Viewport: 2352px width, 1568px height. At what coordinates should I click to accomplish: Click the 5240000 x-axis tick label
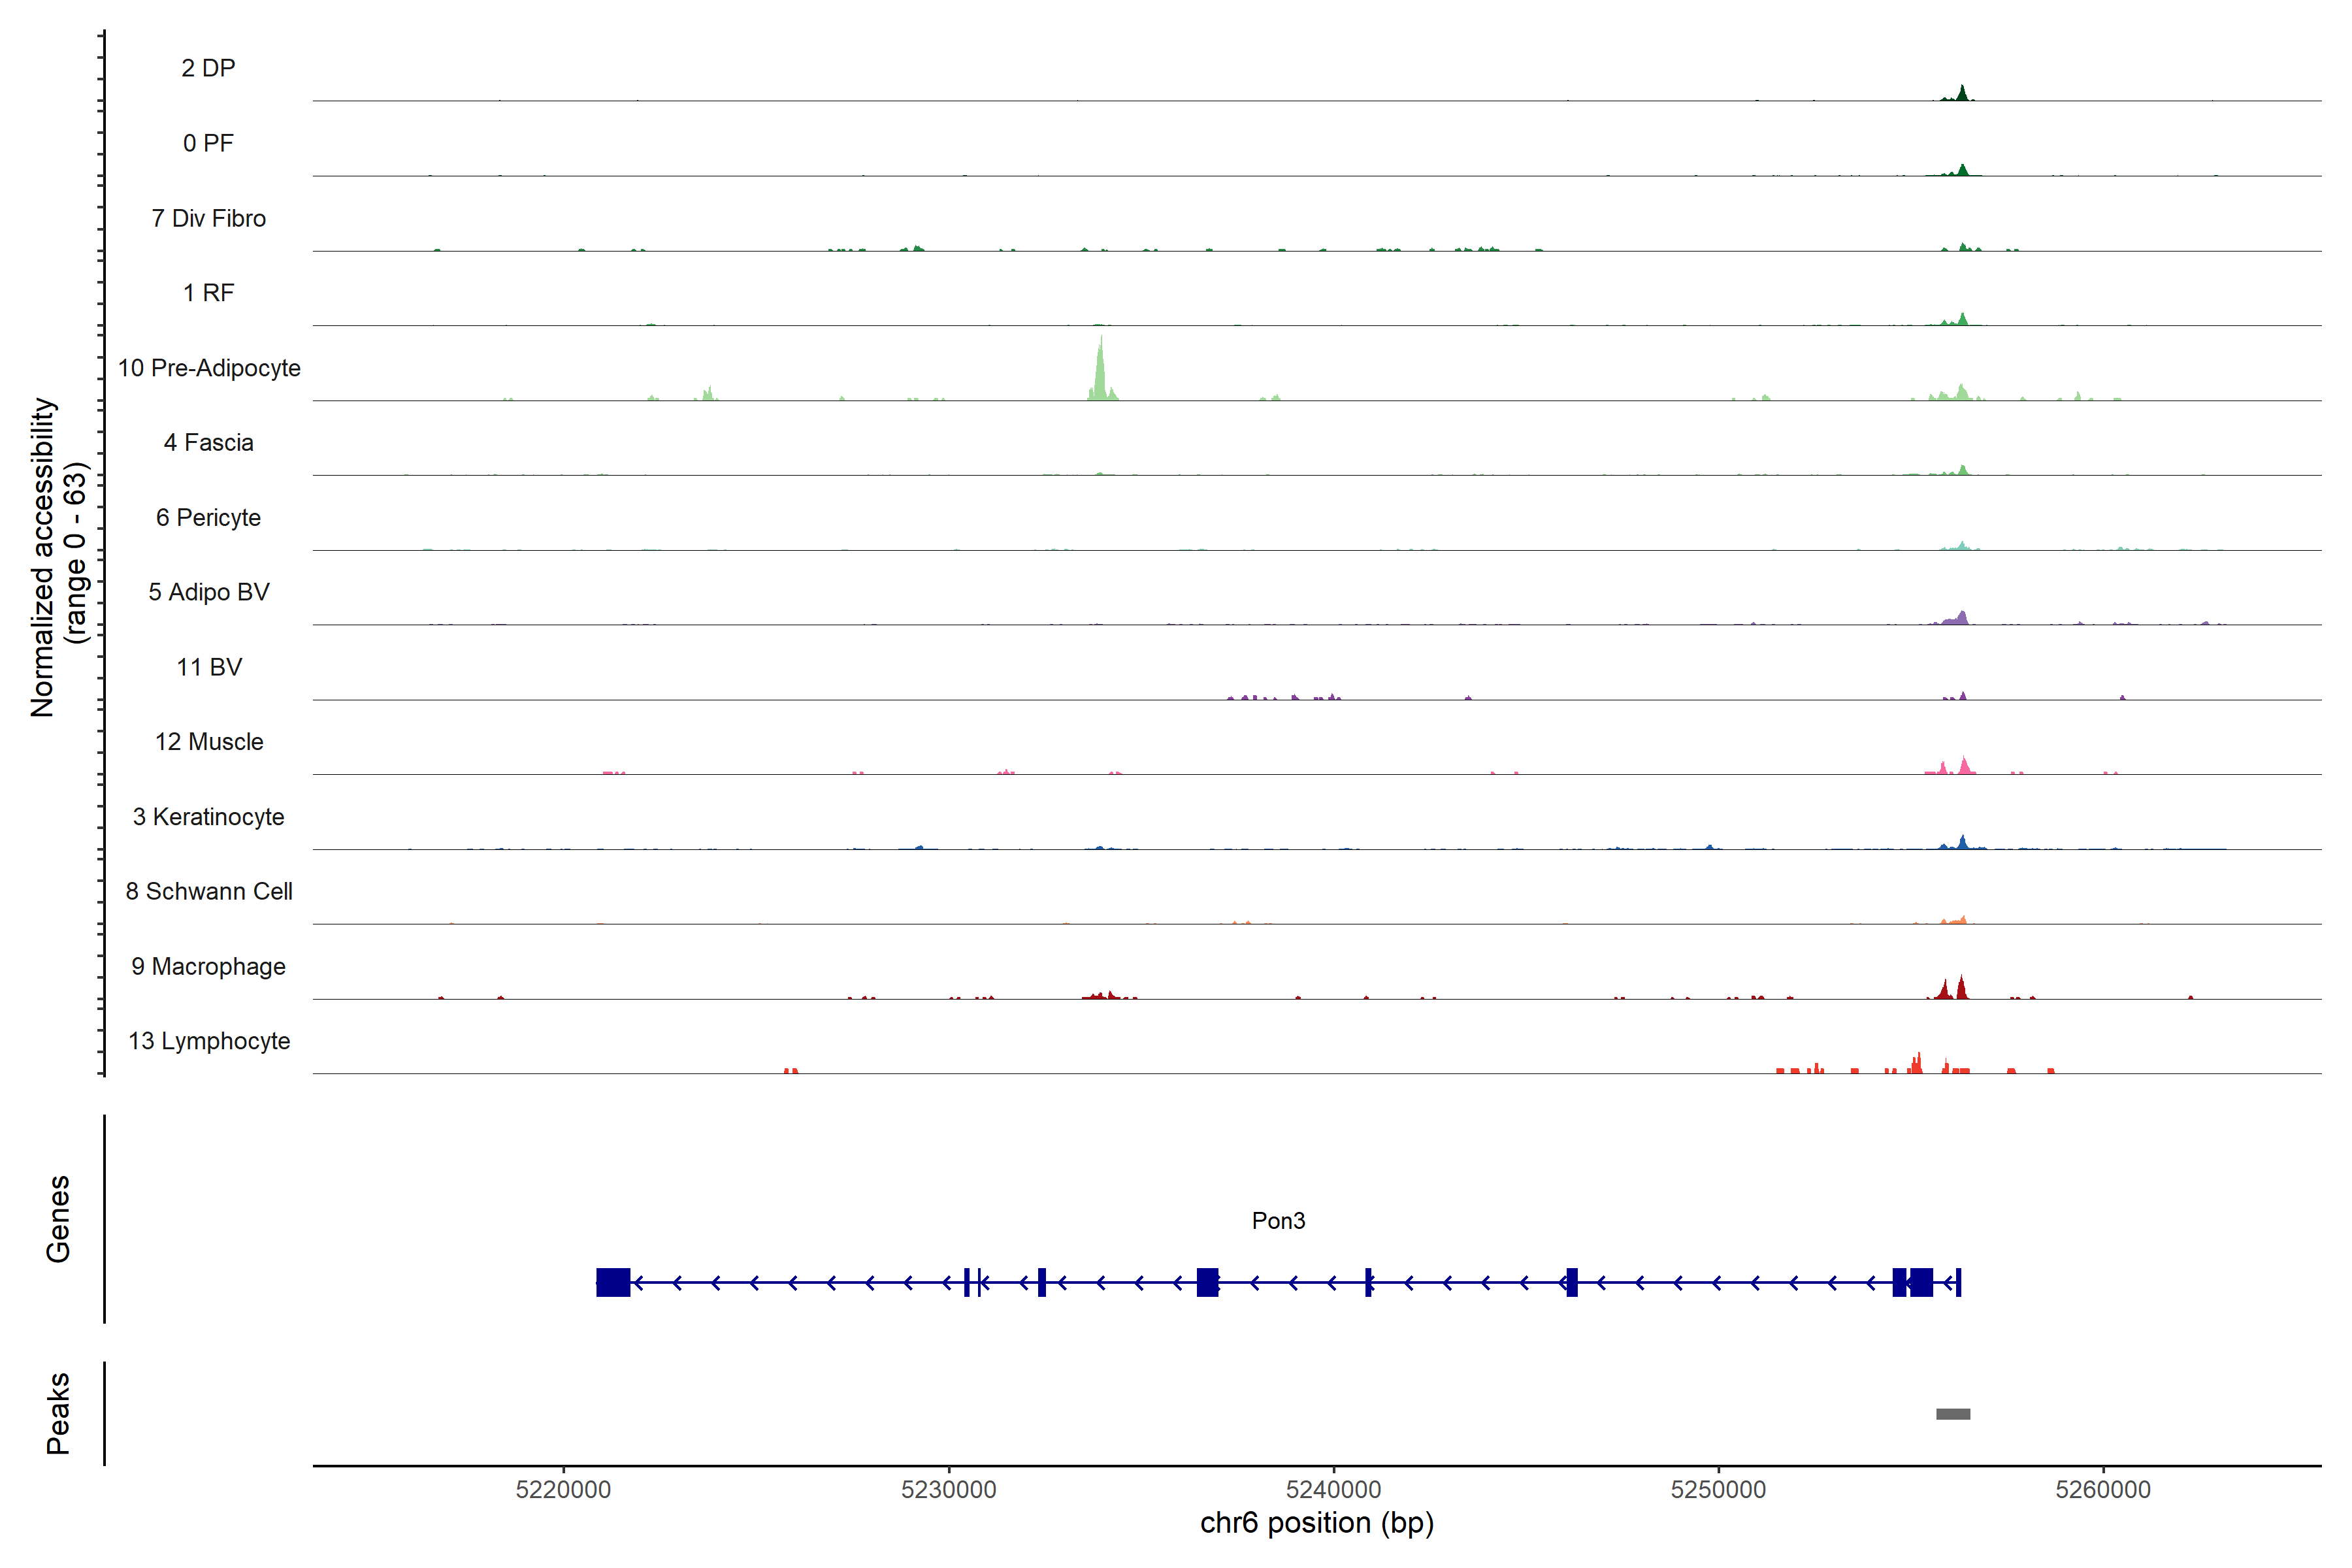click(x=1333, y=1489)
